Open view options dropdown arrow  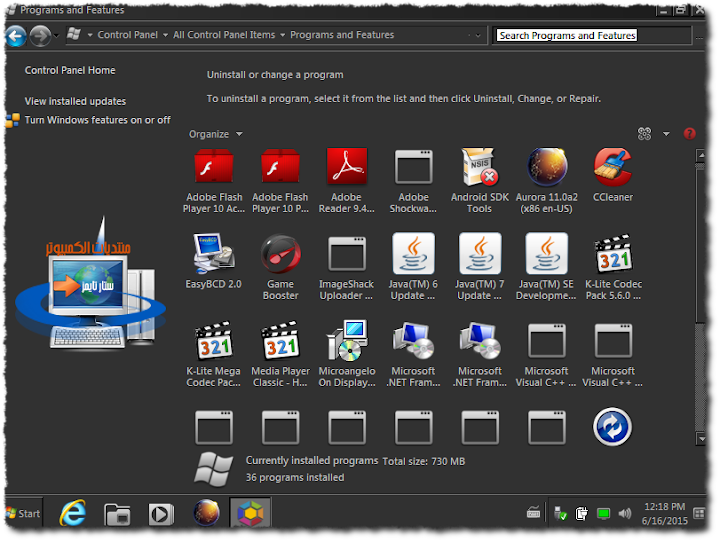coord(666,134)
